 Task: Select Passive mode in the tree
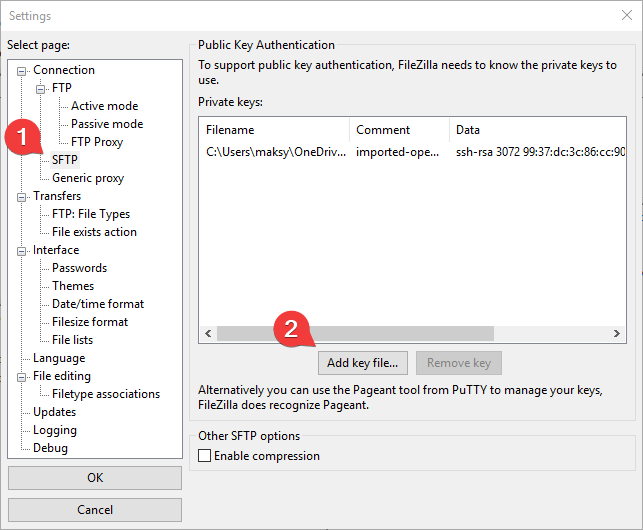coord(106,124)
